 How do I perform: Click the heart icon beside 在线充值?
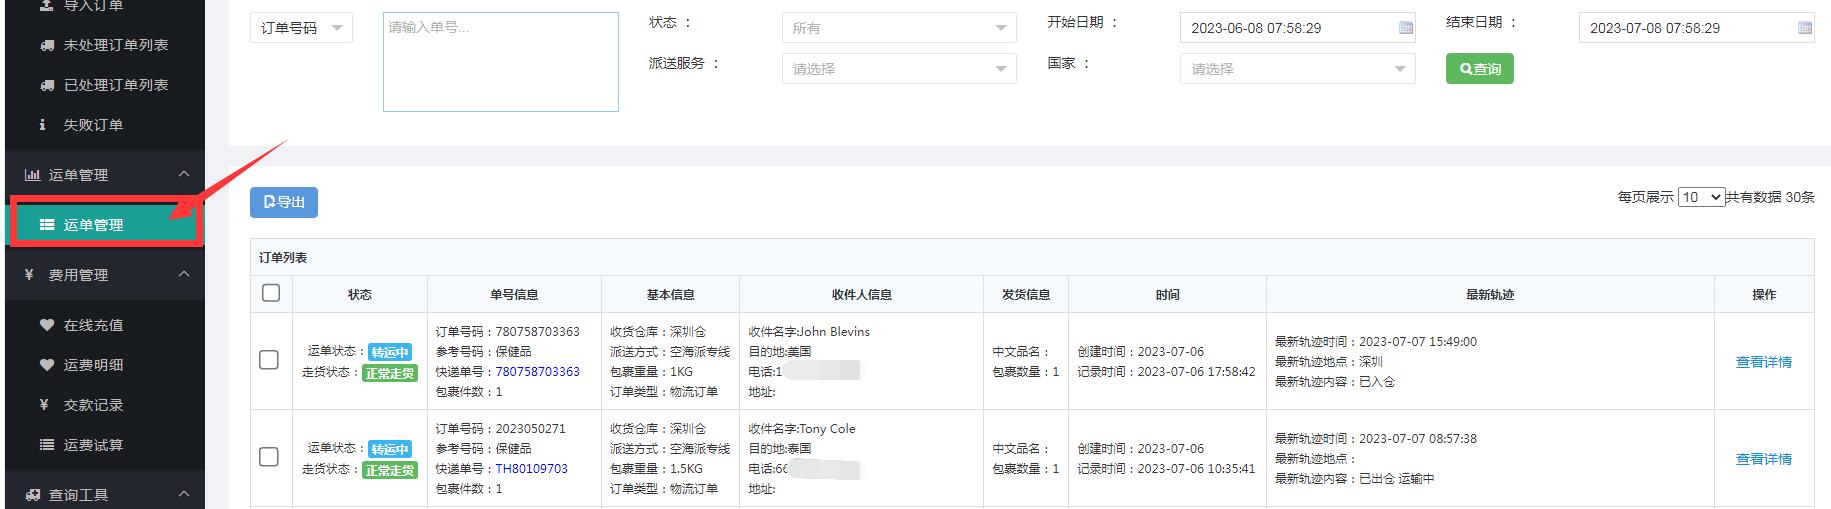coord(46,325)
